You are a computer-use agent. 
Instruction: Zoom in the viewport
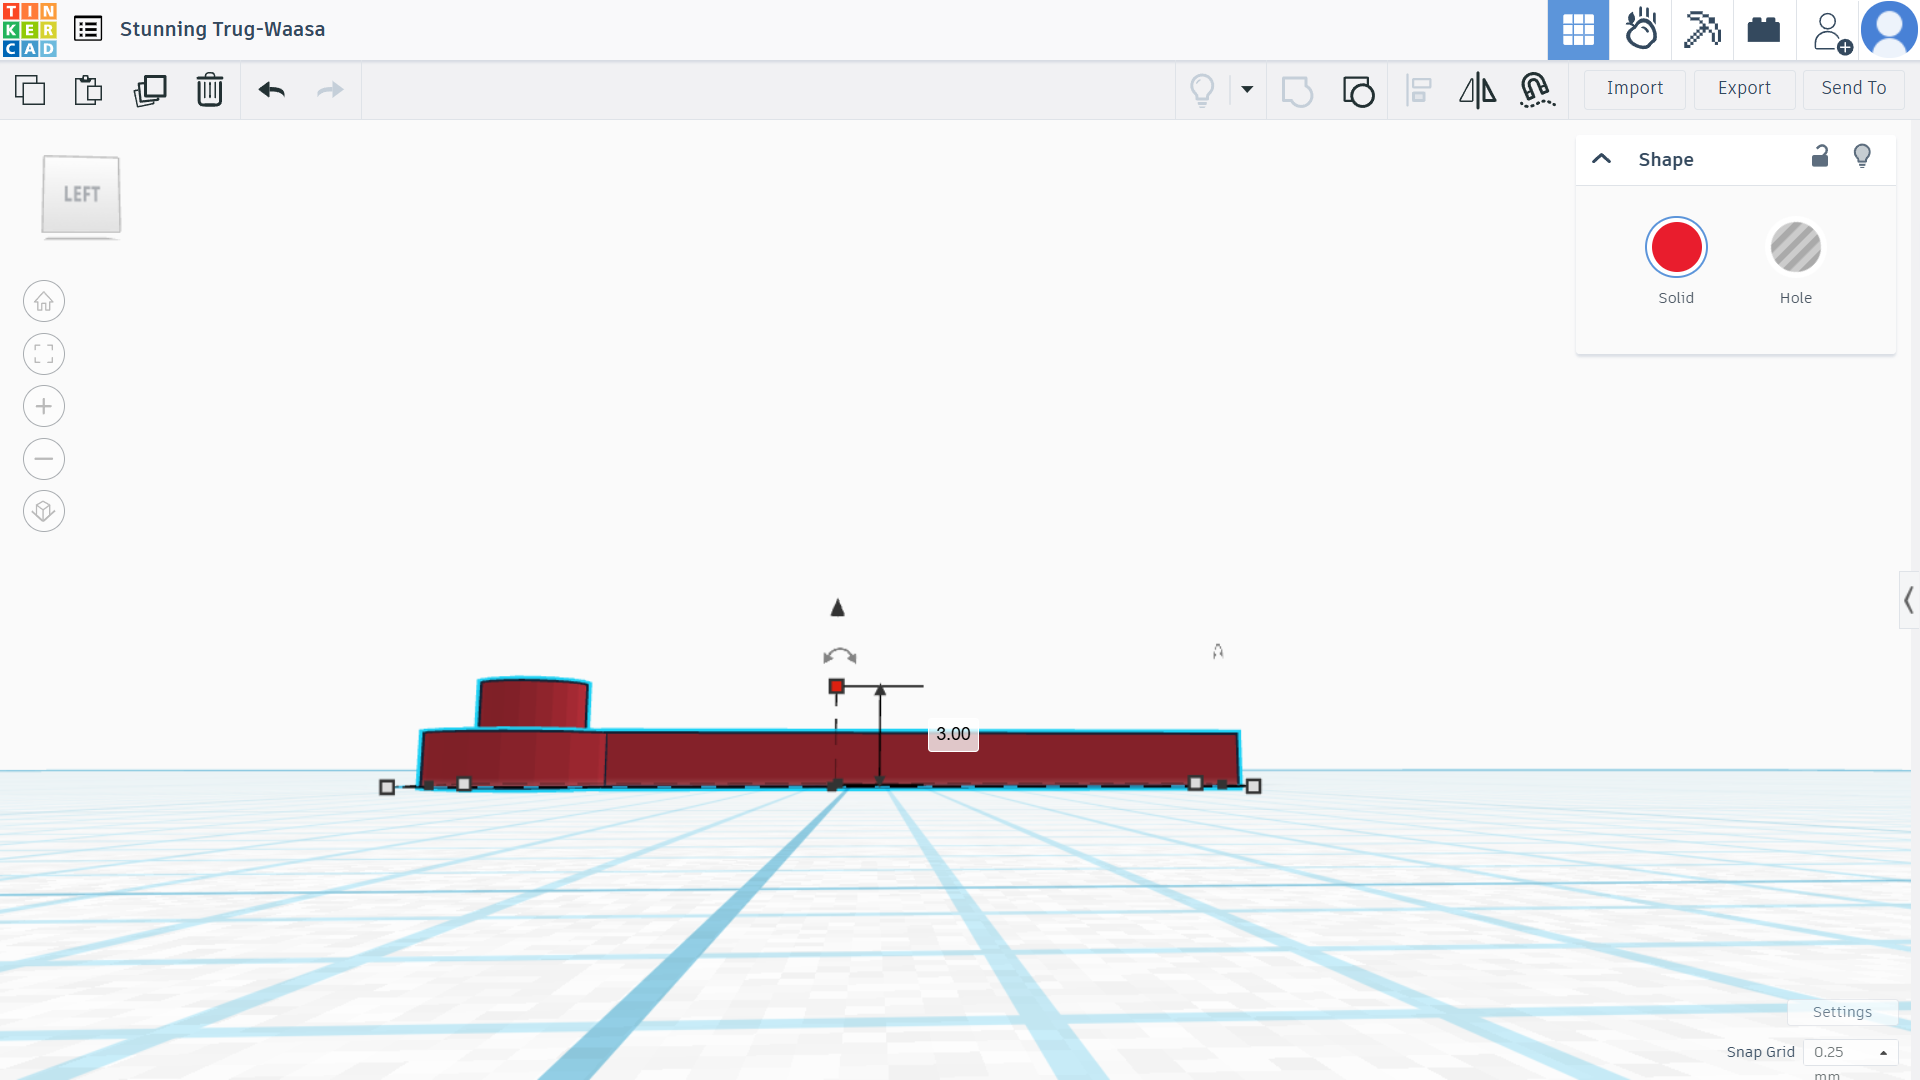pyautogui.click(x=44, y=406)
